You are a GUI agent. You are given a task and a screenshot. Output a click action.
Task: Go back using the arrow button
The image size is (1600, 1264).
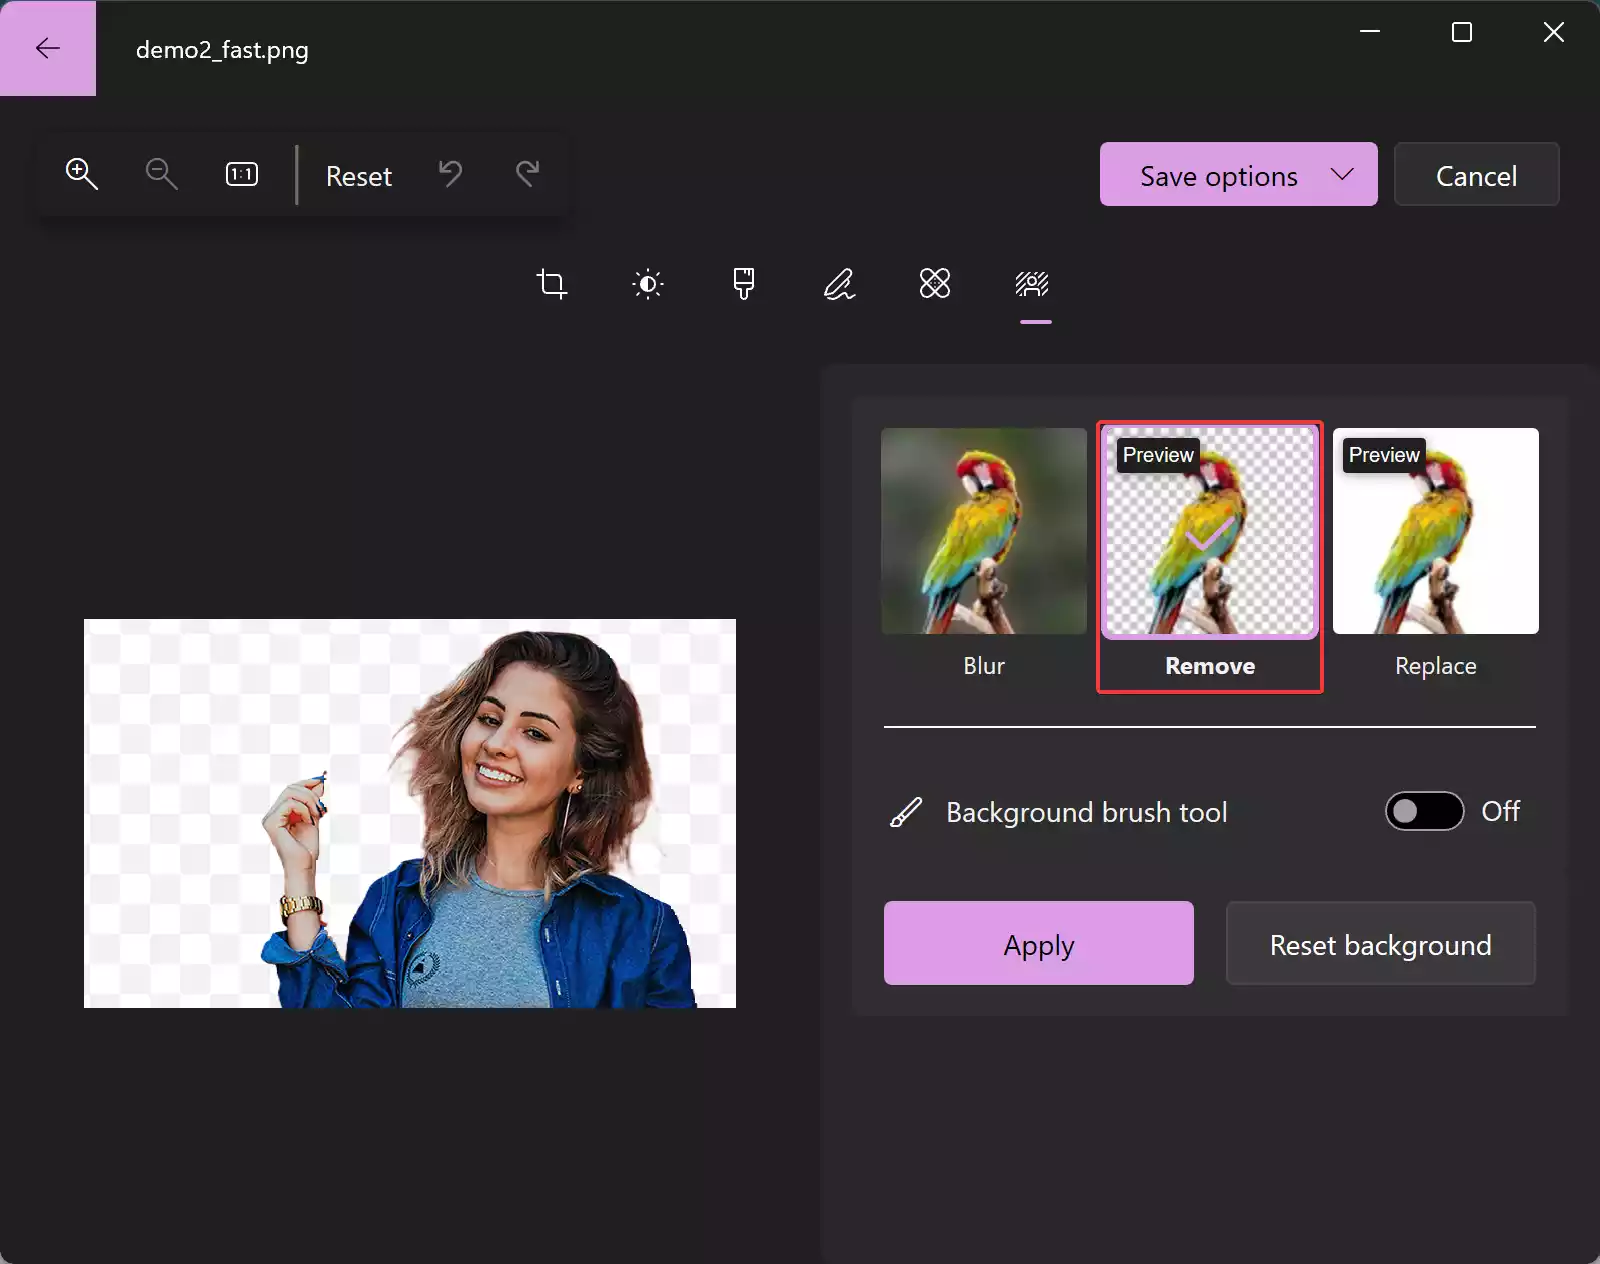point(47,48)
